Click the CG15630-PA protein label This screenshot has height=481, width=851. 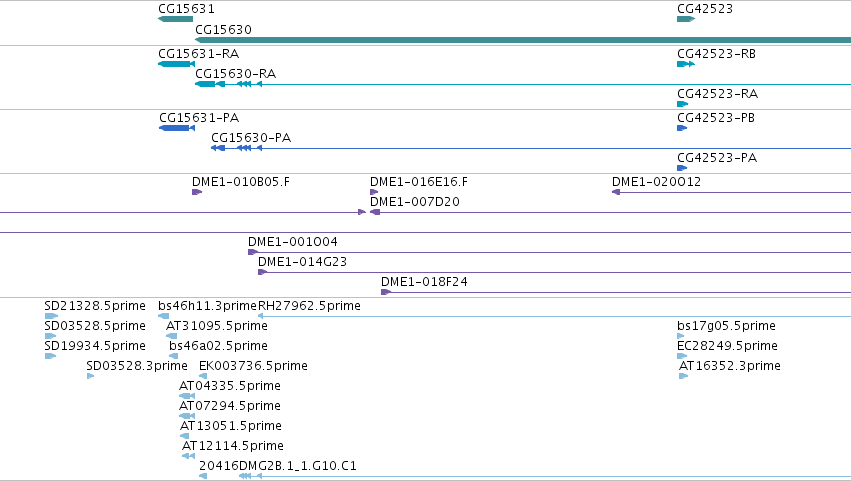[251, 138]
